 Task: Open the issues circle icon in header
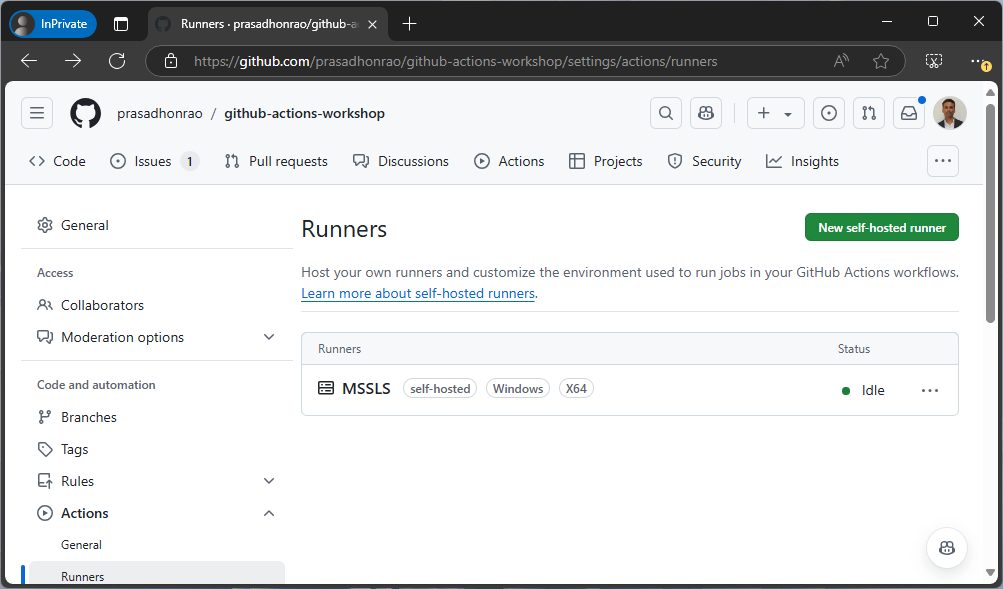pyautogui.click(x=829, y=113)
